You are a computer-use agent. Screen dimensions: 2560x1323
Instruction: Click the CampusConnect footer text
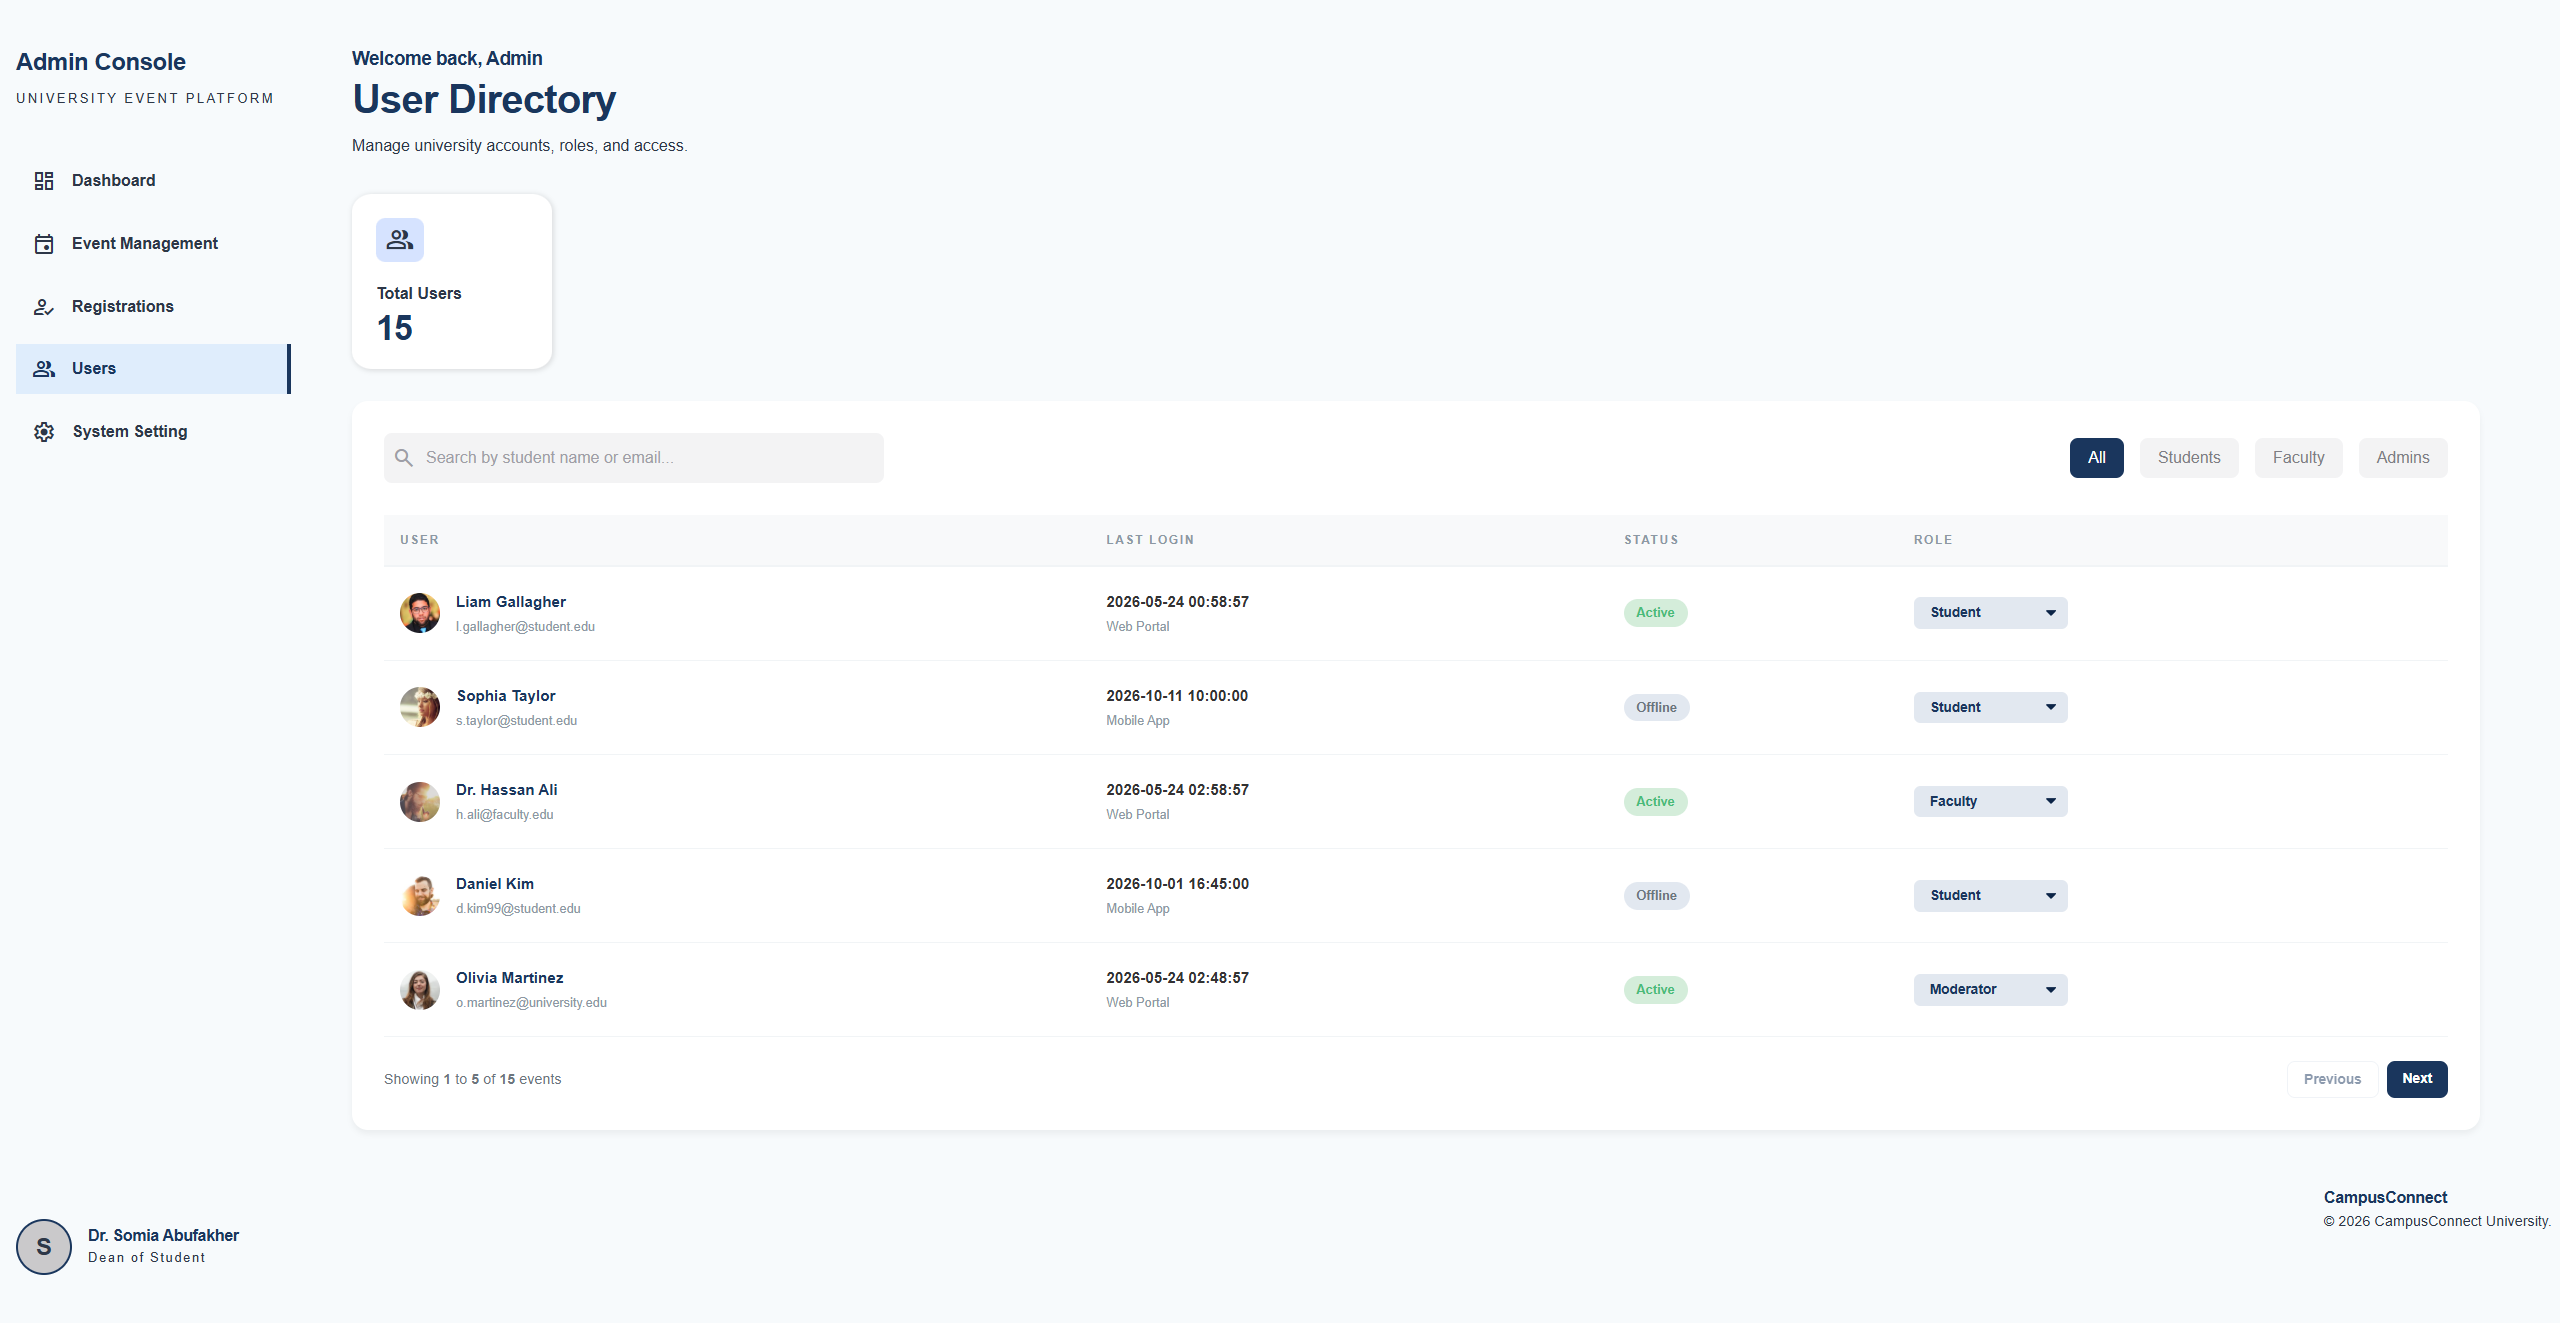pos(2385,1198)
